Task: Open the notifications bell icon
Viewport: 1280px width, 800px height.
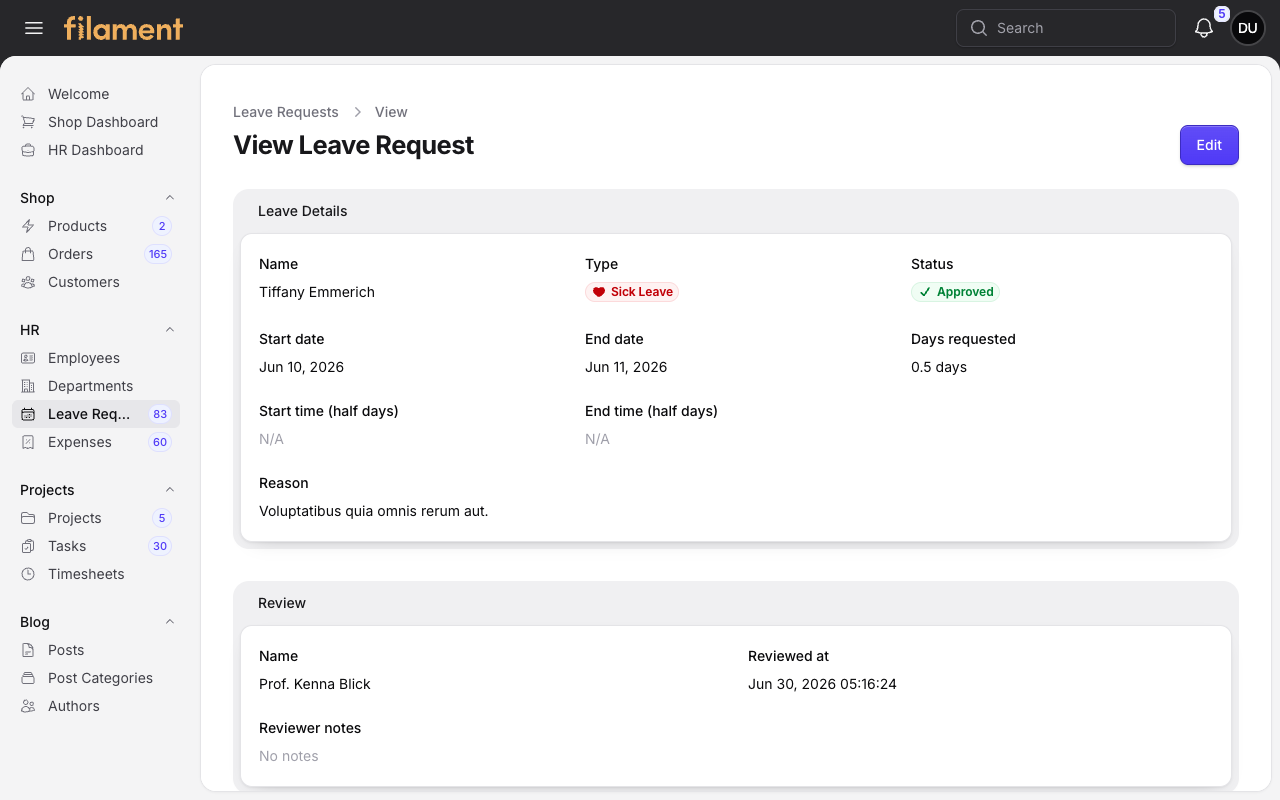Action: [1204, 28]
